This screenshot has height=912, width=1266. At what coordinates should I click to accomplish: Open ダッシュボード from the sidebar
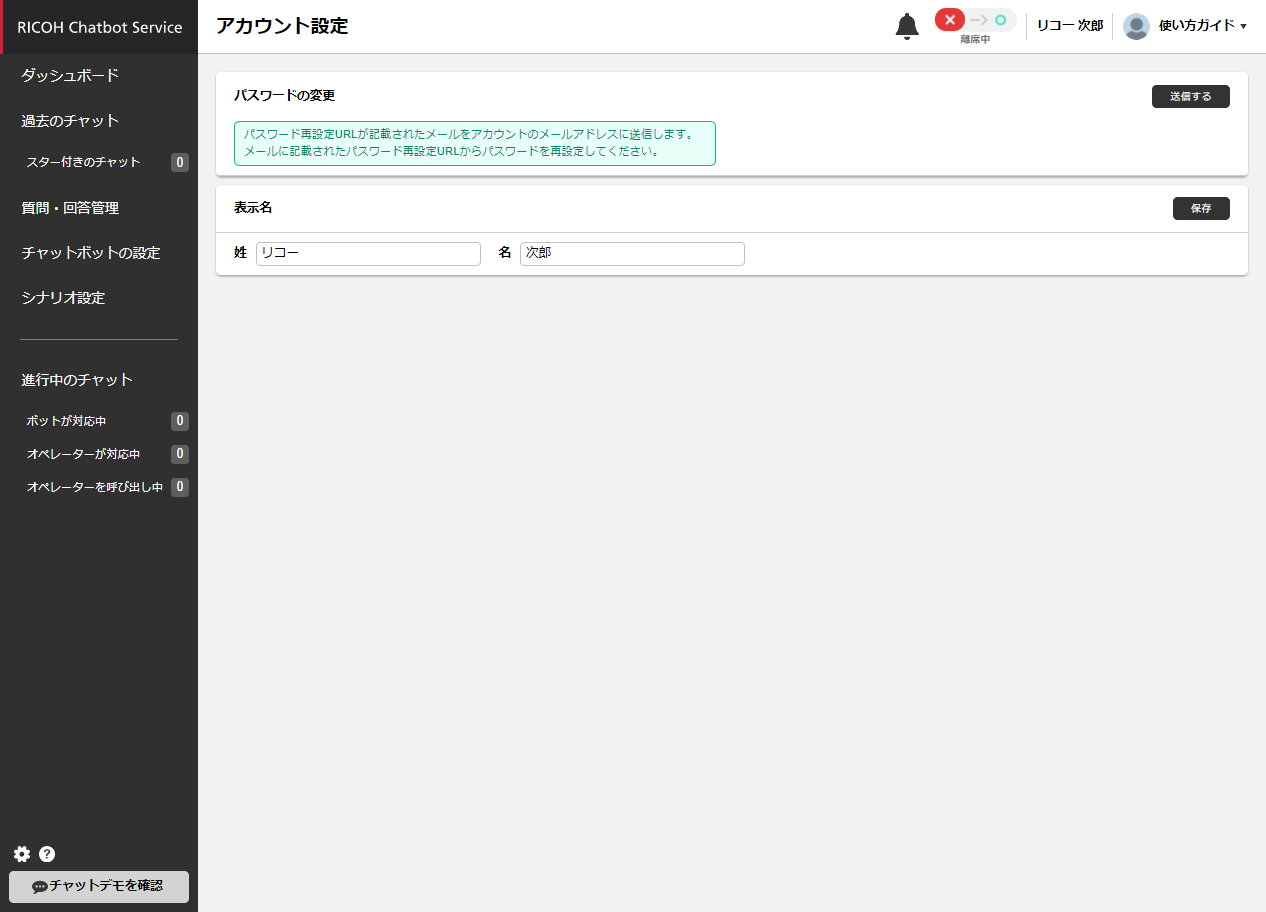tap(70, 76)
